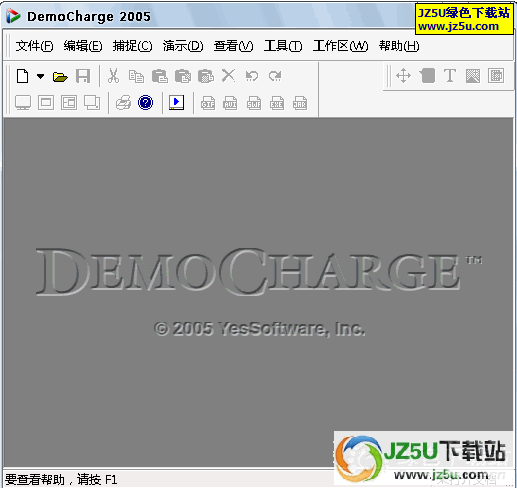Capture full screen monitor icon

coord(23,103)
